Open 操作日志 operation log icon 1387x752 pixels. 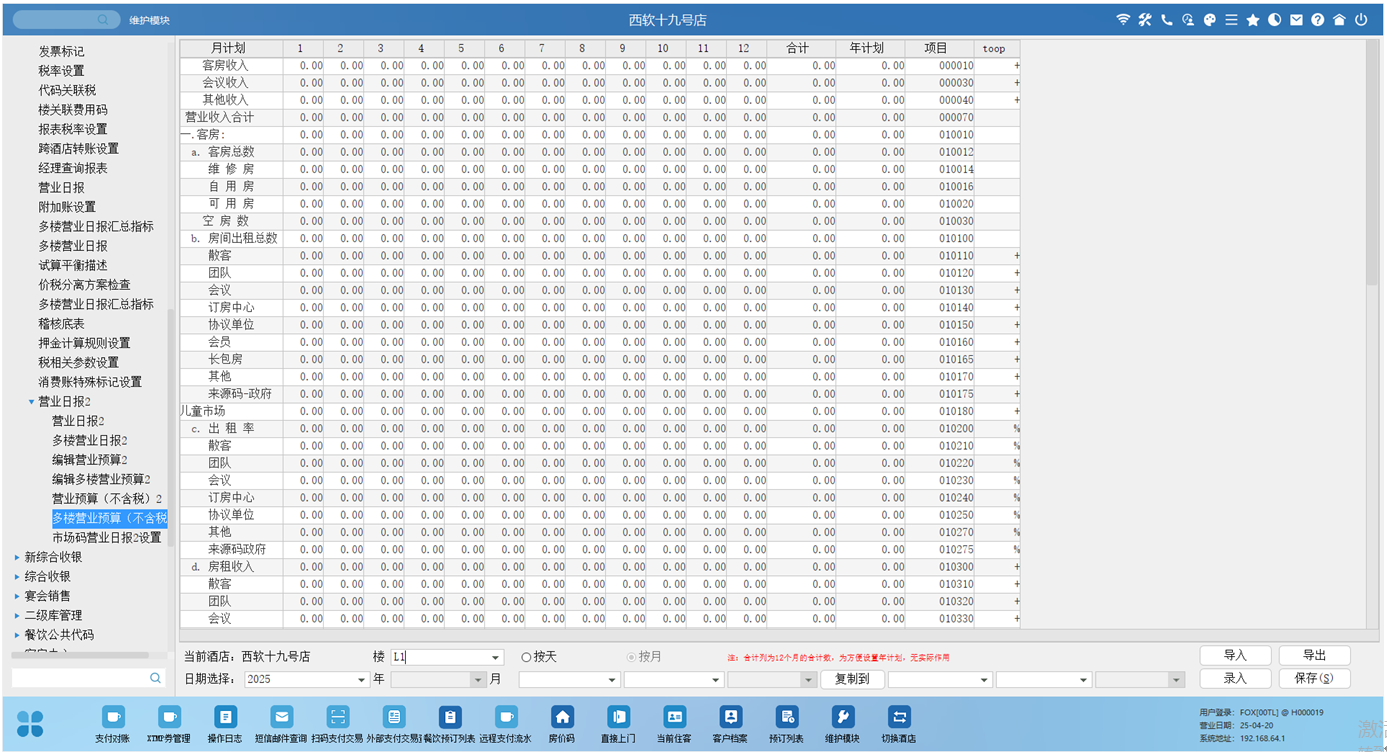tap(225, 724)
